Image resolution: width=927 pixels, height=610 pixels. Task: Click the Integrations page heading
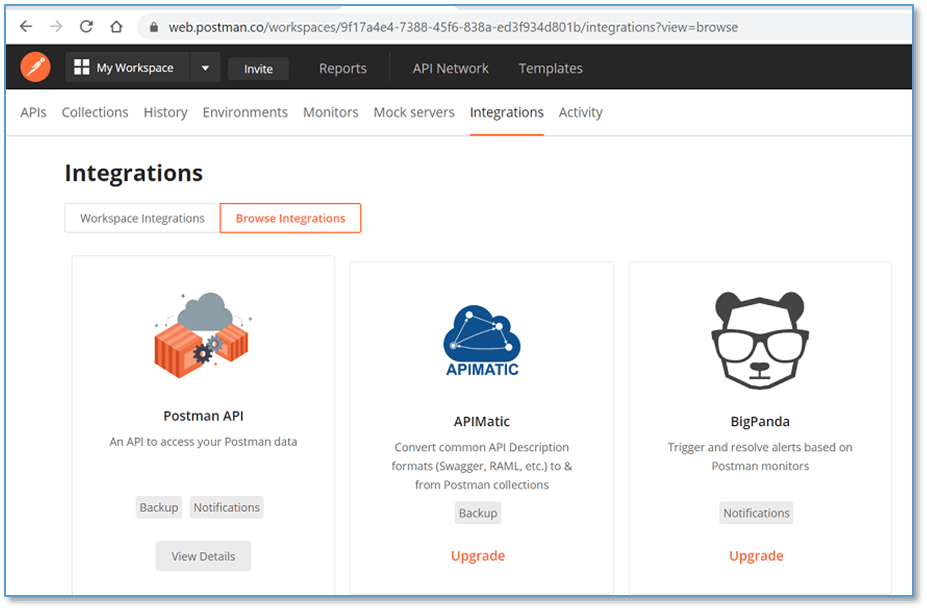click(x=134, y=173)
